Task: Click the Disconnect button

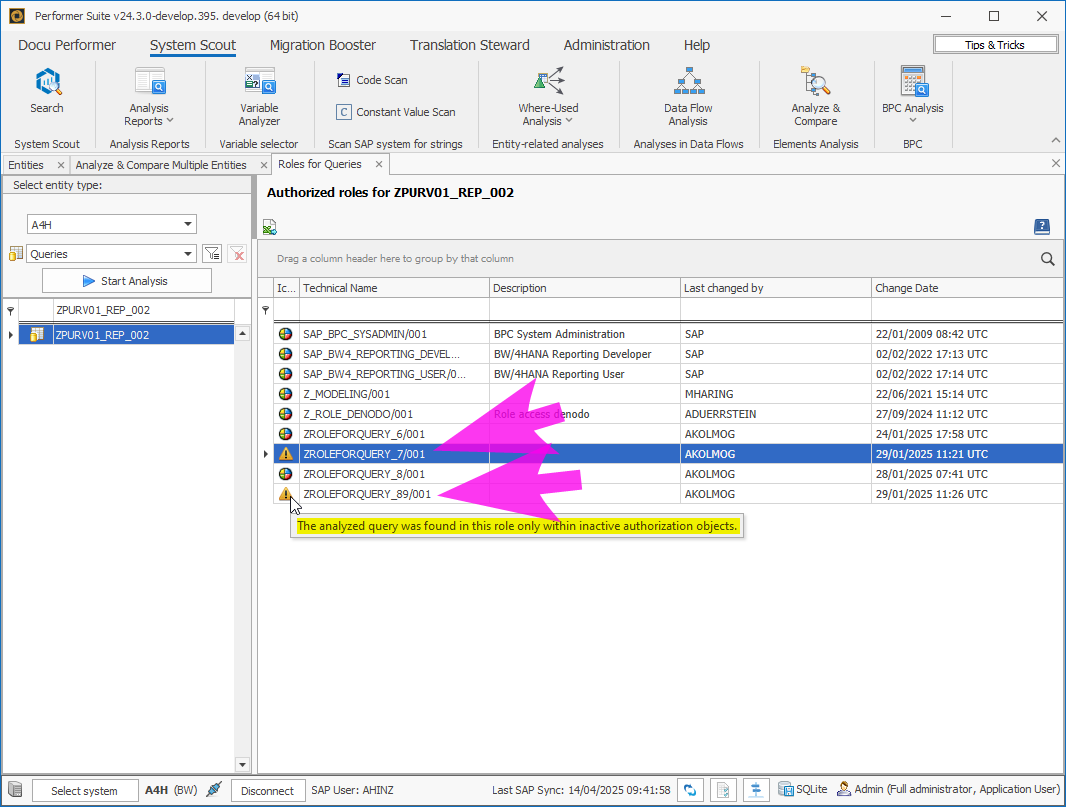Action: click(268, 791)
